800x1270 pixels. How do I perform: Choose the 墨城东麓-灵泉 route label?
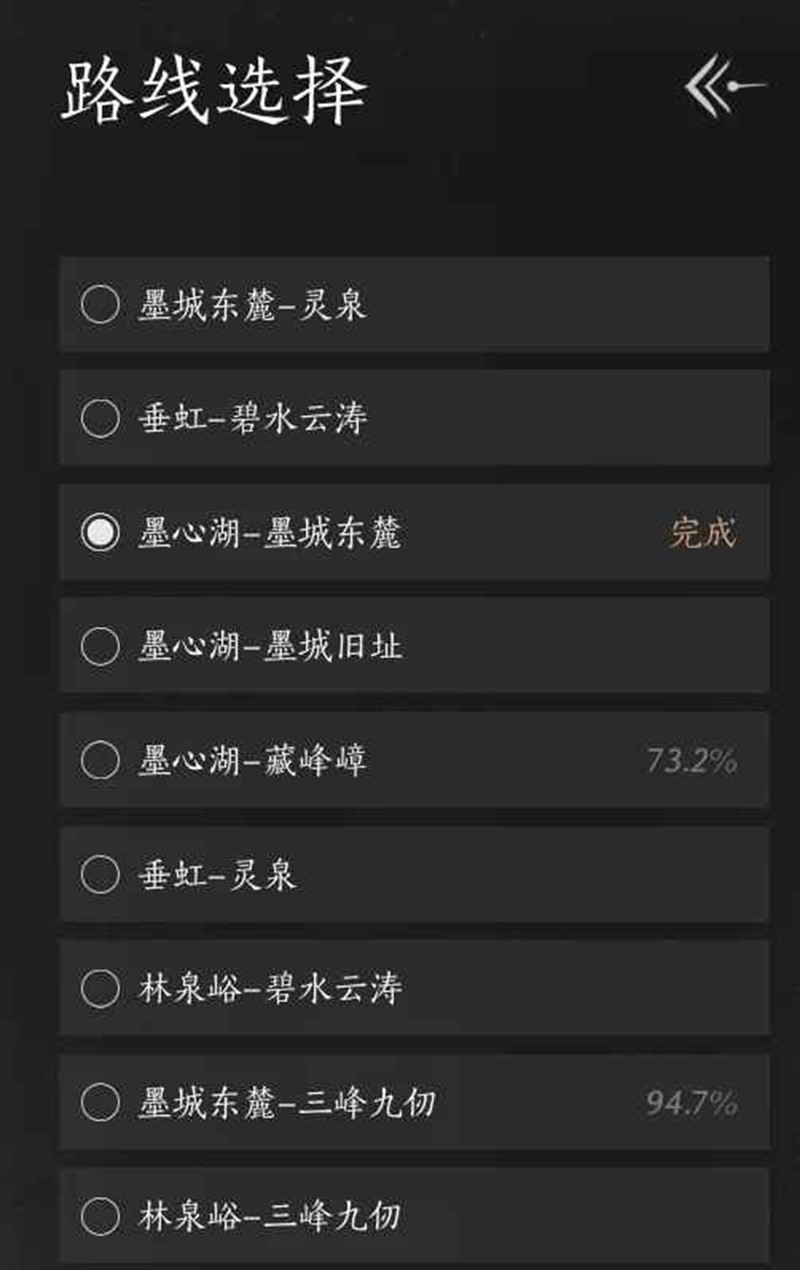point(252,304)
